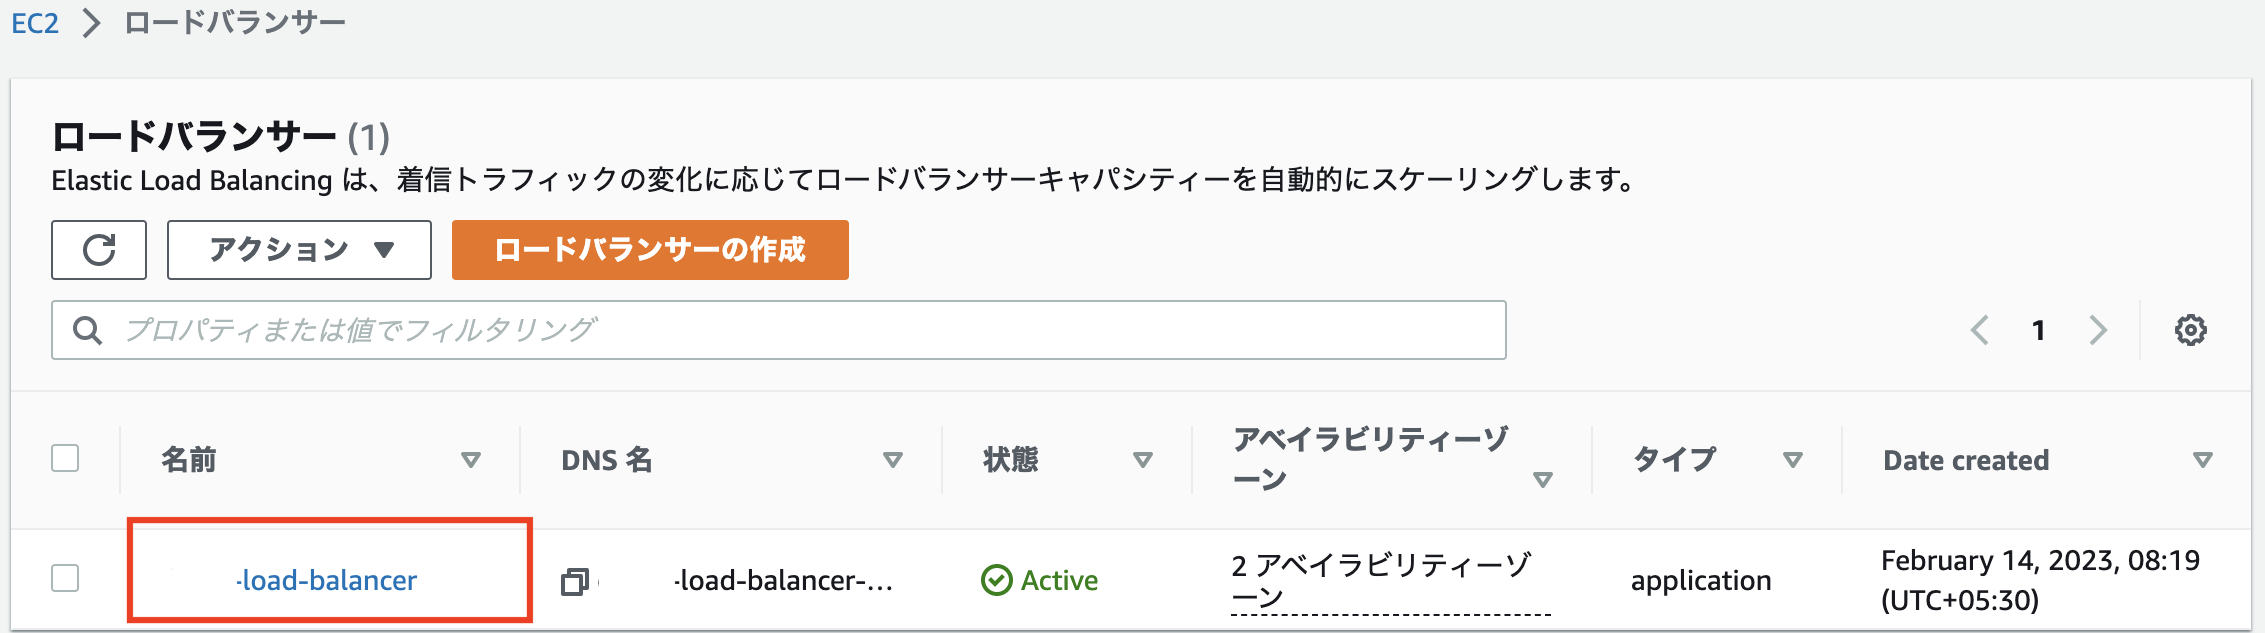Open the load-balancer name link
The image size is (2265, 633).
(327, 580)
